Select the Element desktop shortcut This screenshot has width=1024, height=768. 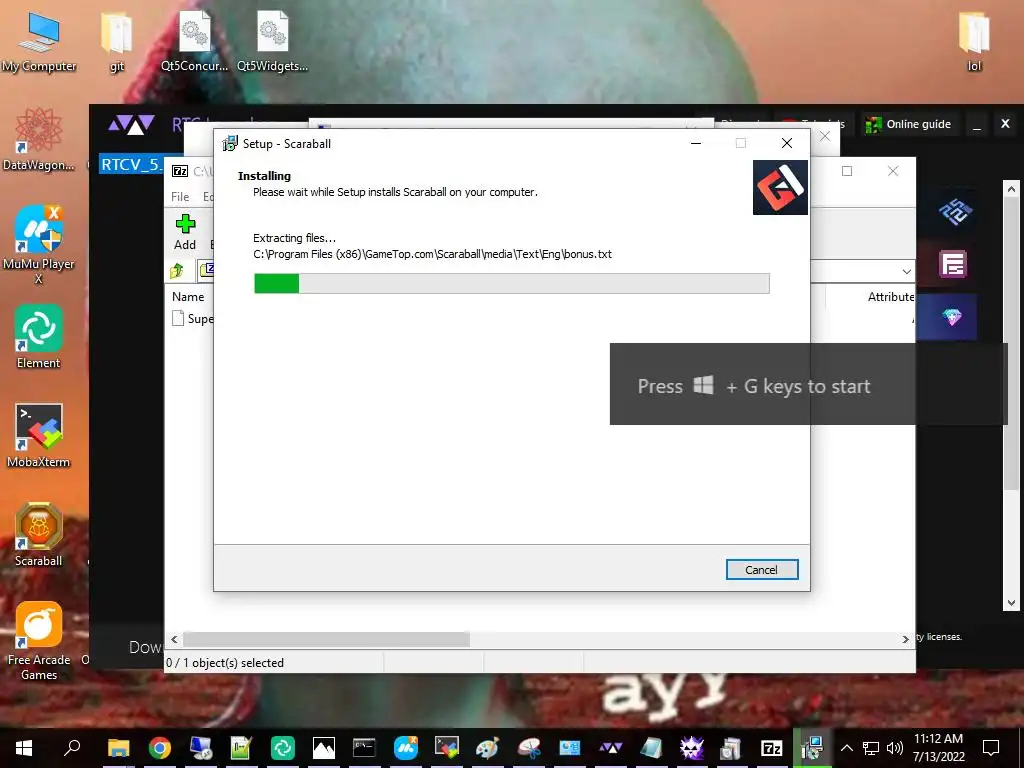click(x=39, y=337)
